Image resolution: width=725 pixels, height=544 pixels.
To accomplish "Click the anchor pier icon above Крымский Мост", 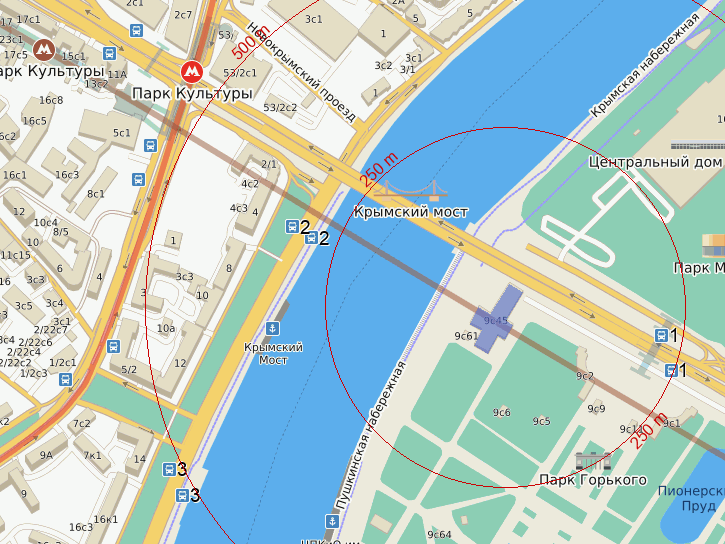I will tap(272, 328).
